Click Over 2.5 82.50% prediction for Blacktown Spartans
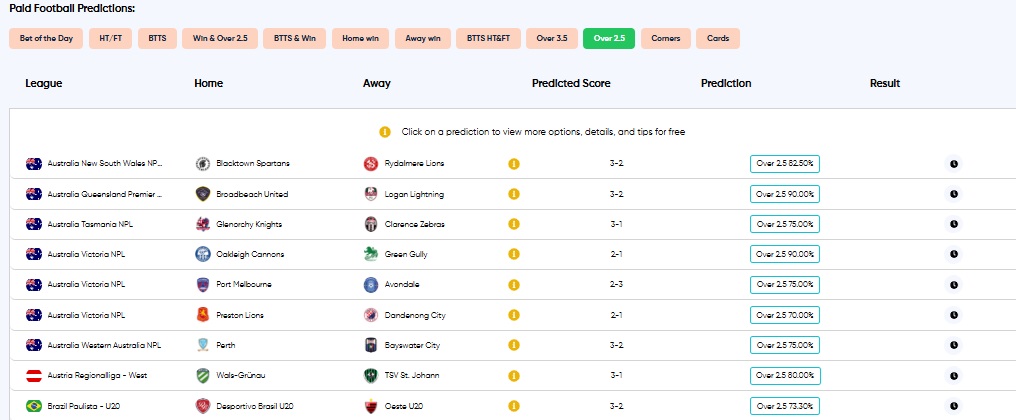This screenshot has height=420, width=1016. coord(785,163)
